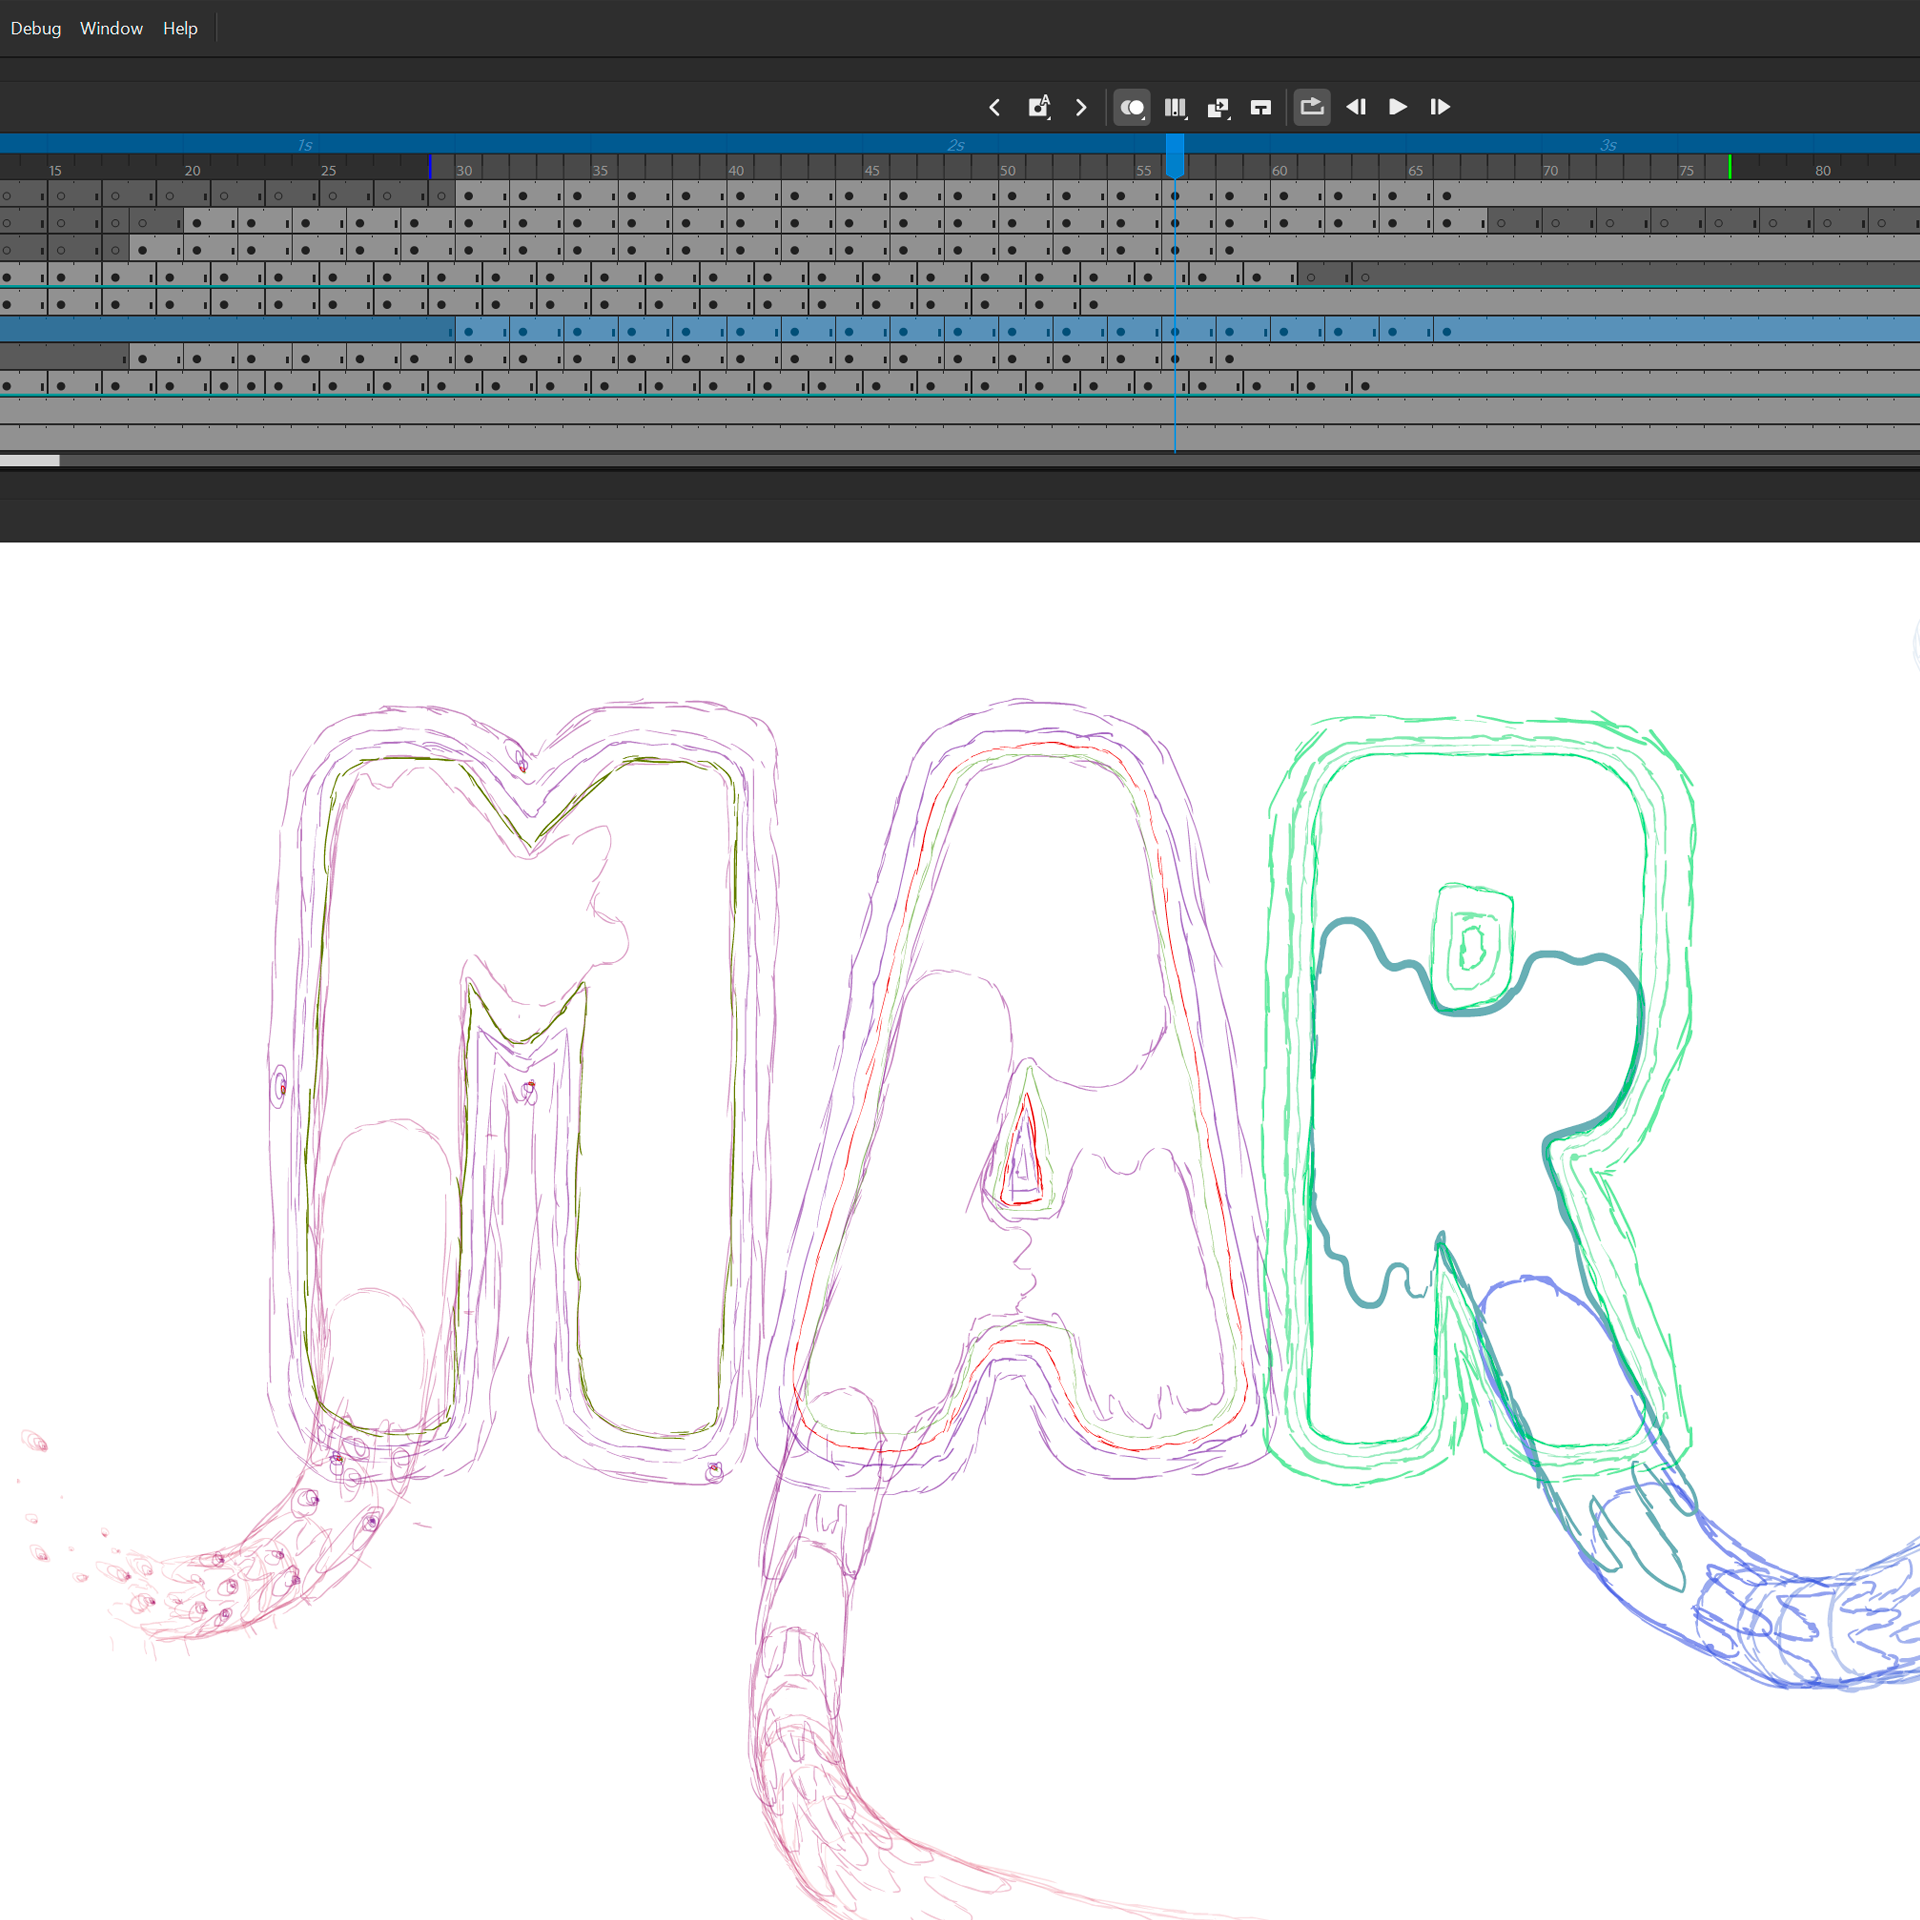Open the Window menu

tap(111, 28)
